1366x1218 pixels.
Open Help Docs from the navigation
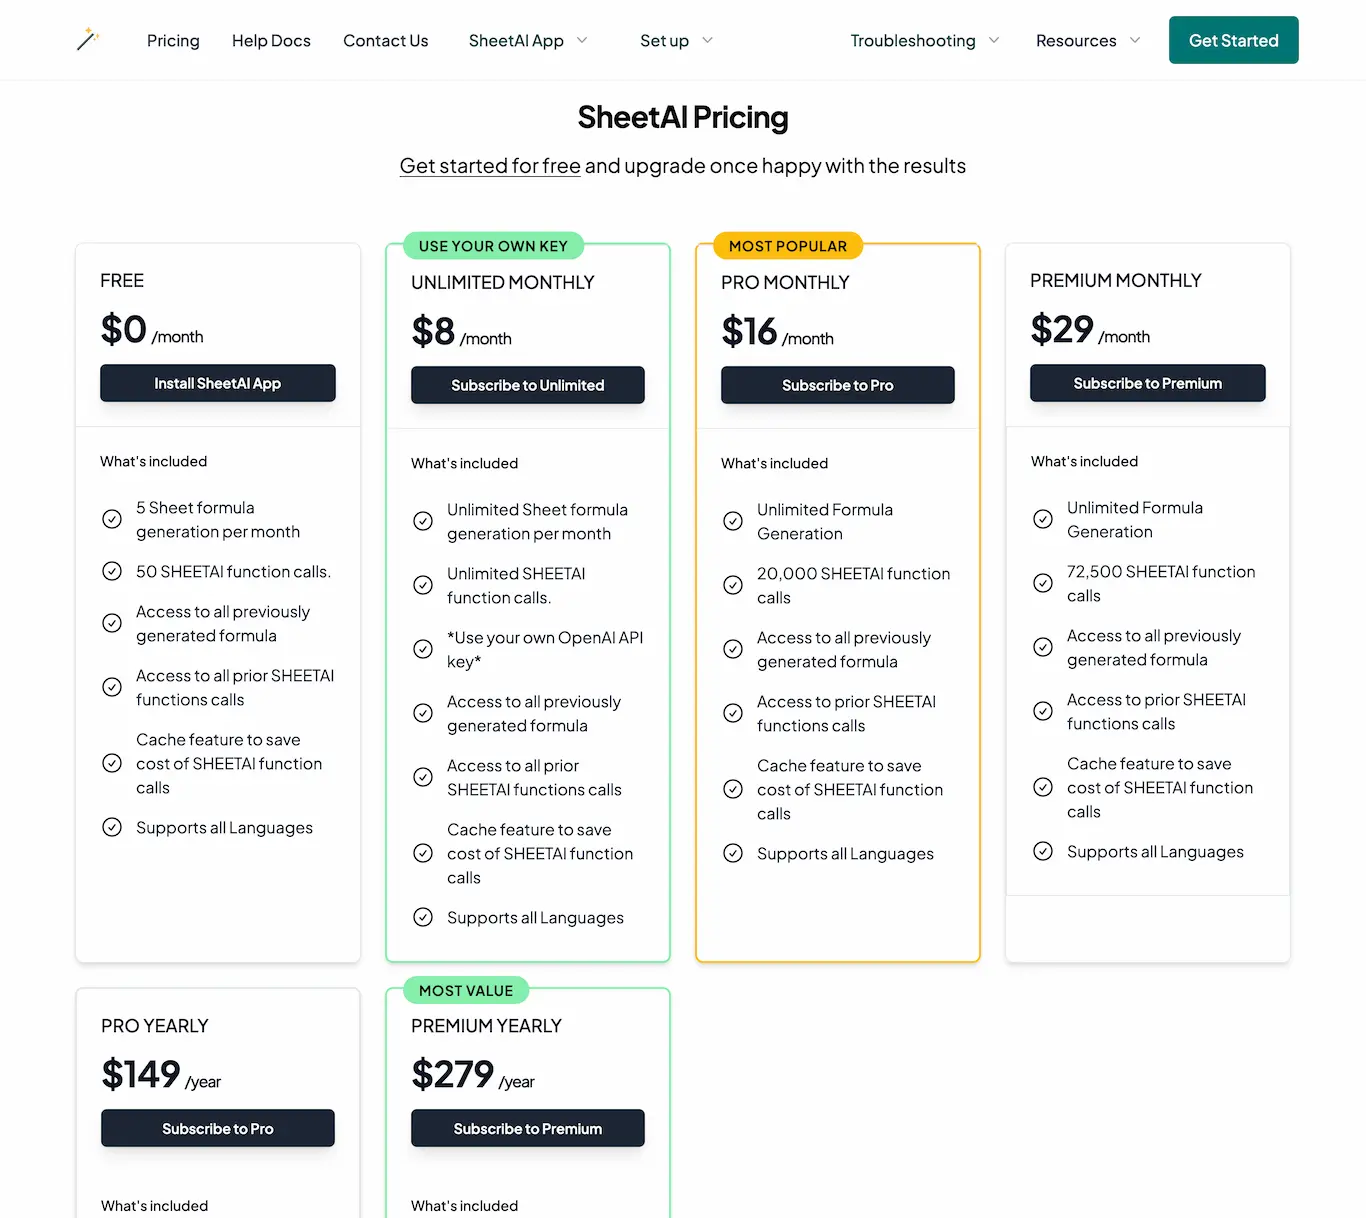point(271,40)
